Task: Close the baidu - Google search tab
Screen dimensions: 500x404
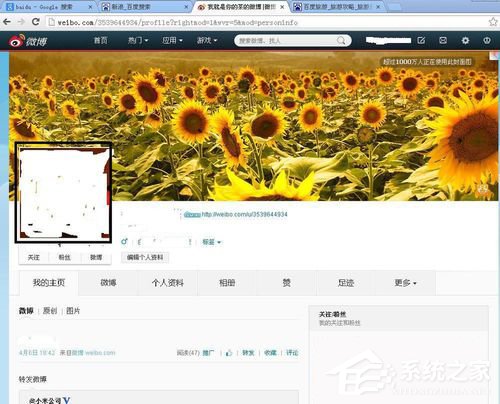Action: point(90,7)
